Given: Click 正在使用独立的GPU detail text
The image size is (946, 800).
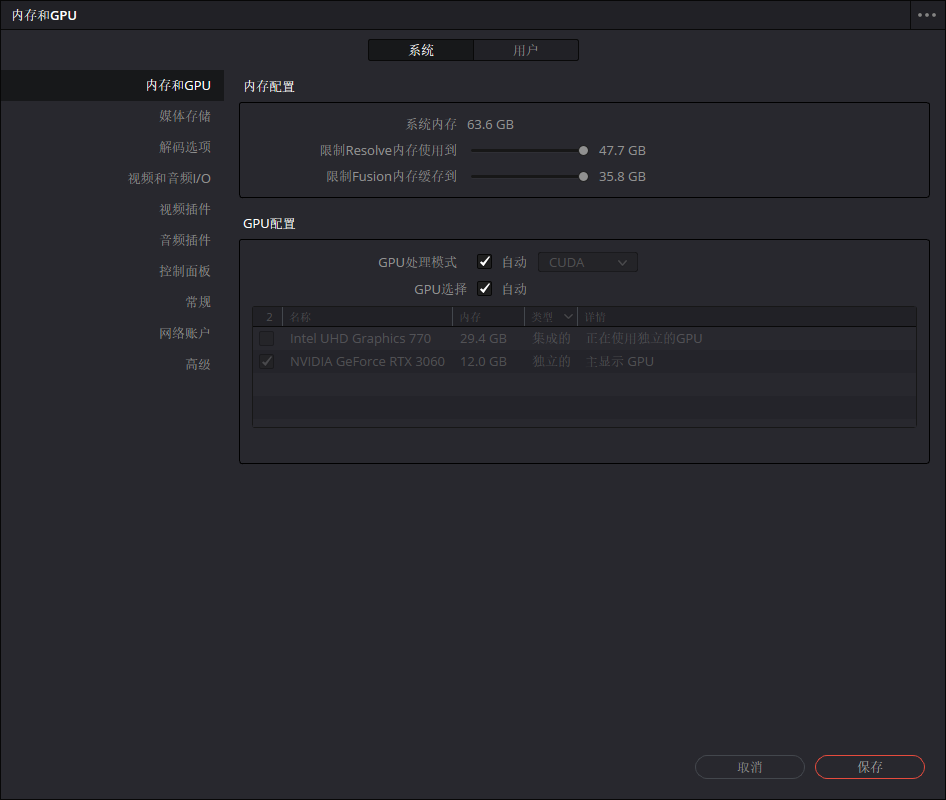Looking at the screenshot, I should point(644,338).
